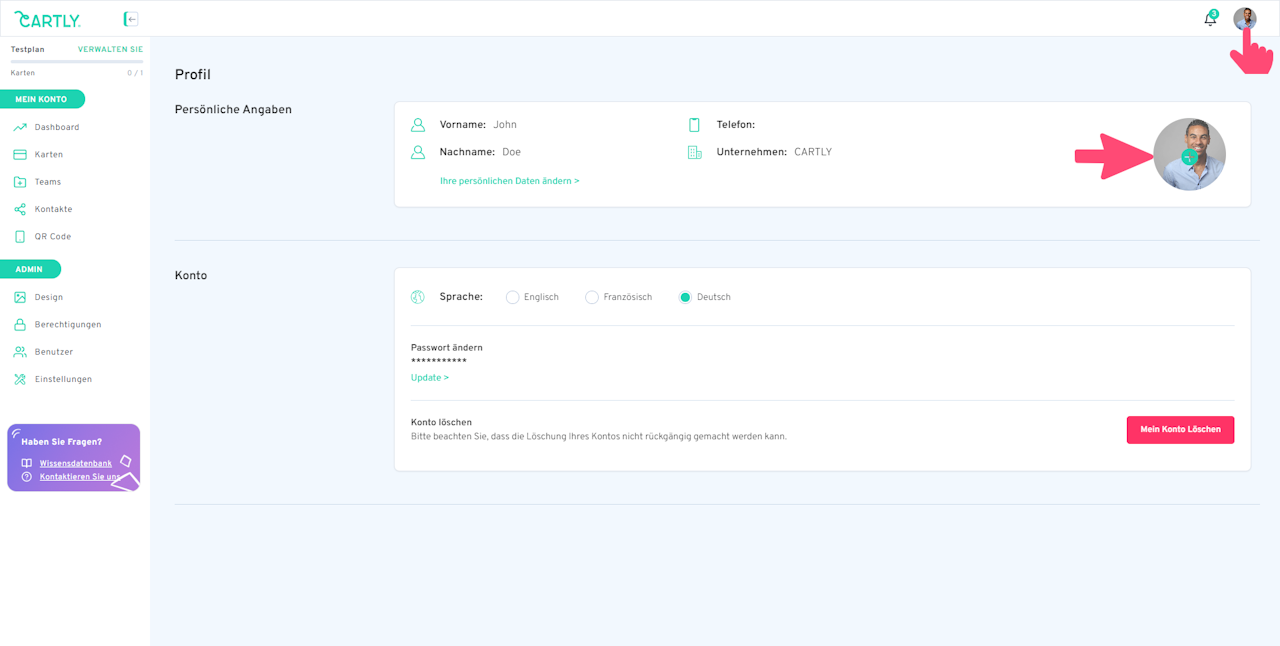Click the Kontakte share icon

(x=20, y=209)
